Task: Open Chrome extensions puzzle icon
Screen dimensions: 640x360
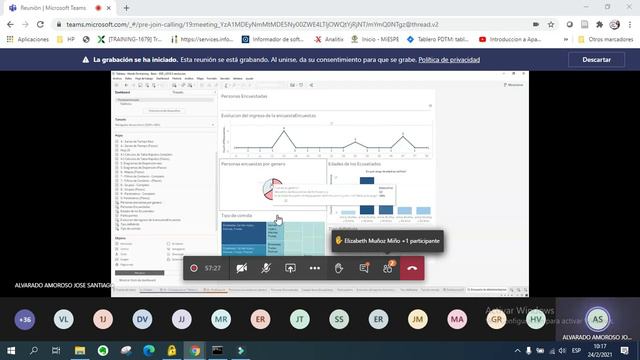Action: coord(600,24)
